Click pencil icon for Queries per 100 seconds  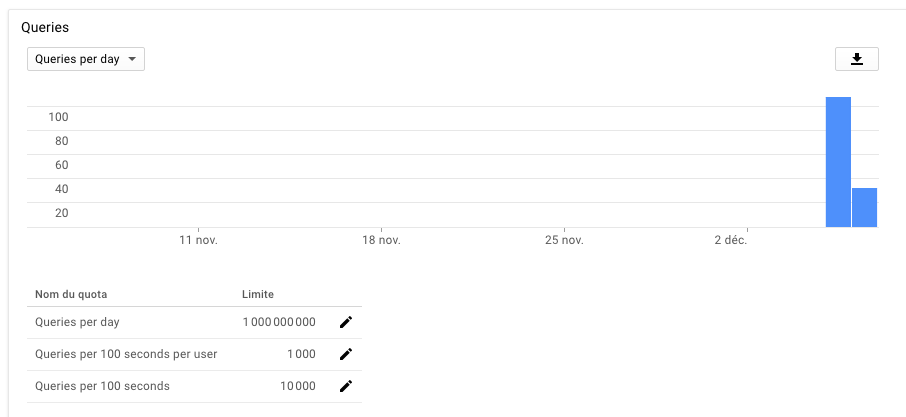(x=346, y=386)
